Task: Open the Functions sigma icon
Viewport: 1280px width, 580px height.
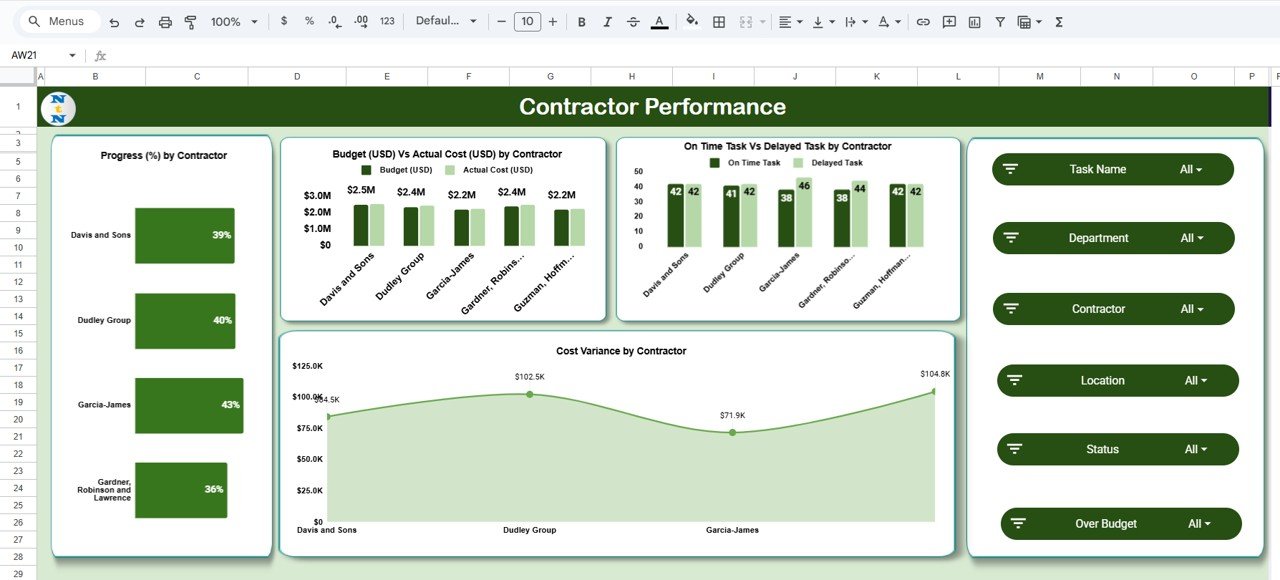Action: [1058, 21]
